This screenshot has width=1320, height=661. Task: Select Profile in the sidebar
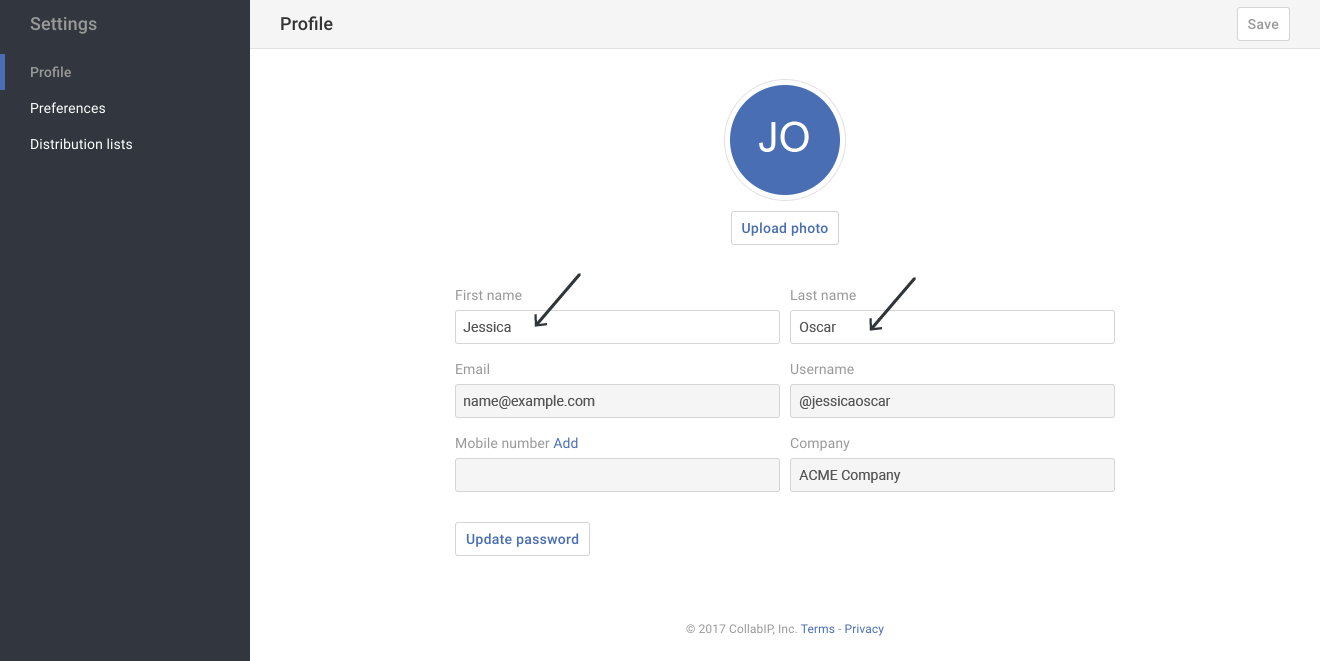point(50,72)
